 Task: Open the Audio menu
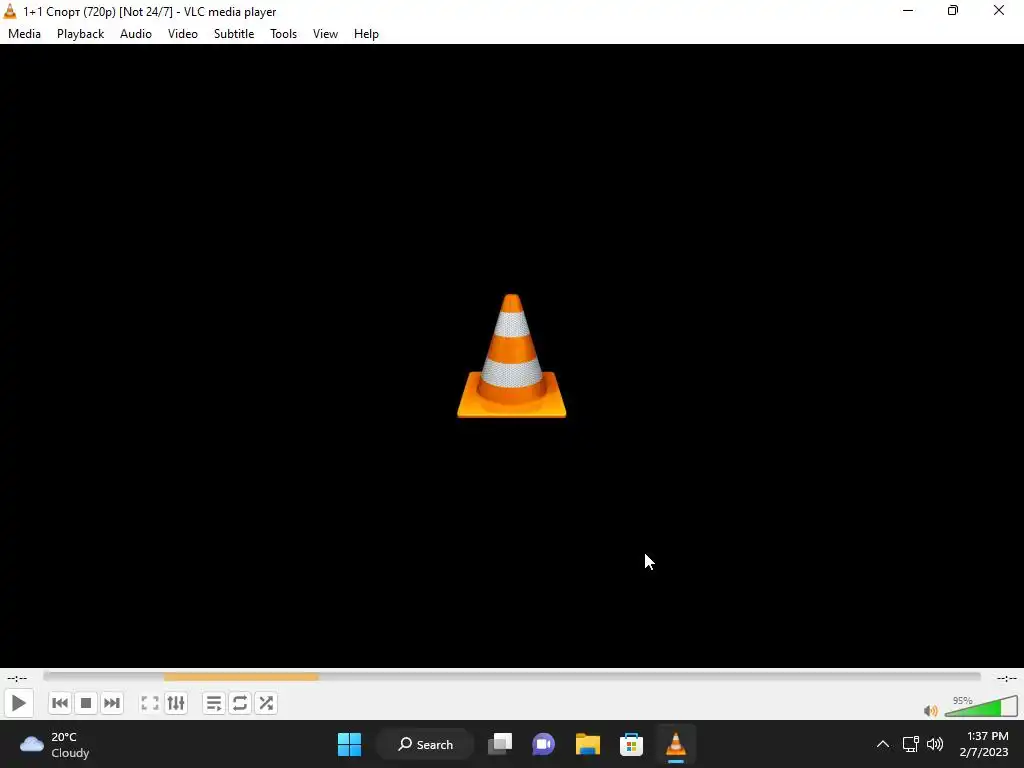click(x=136, y=34)
